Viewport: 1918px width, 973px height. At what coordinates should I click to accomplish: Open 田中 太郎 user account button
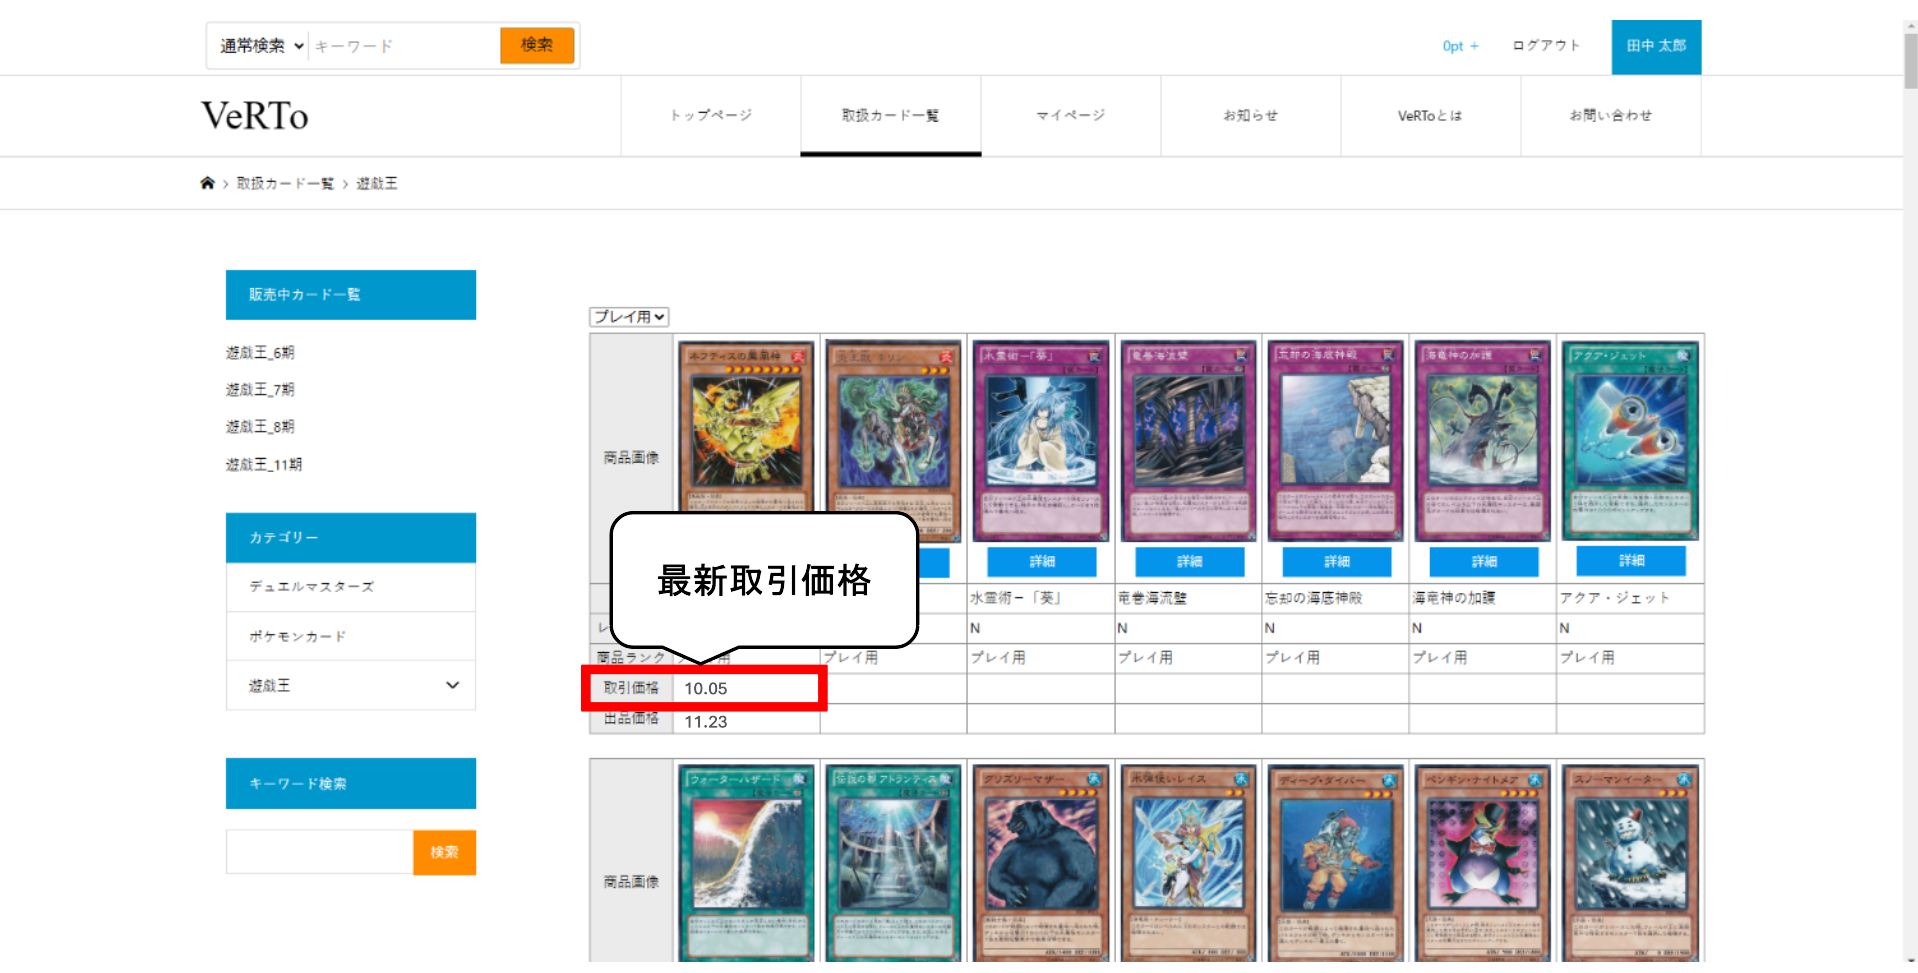point(1656,47)
